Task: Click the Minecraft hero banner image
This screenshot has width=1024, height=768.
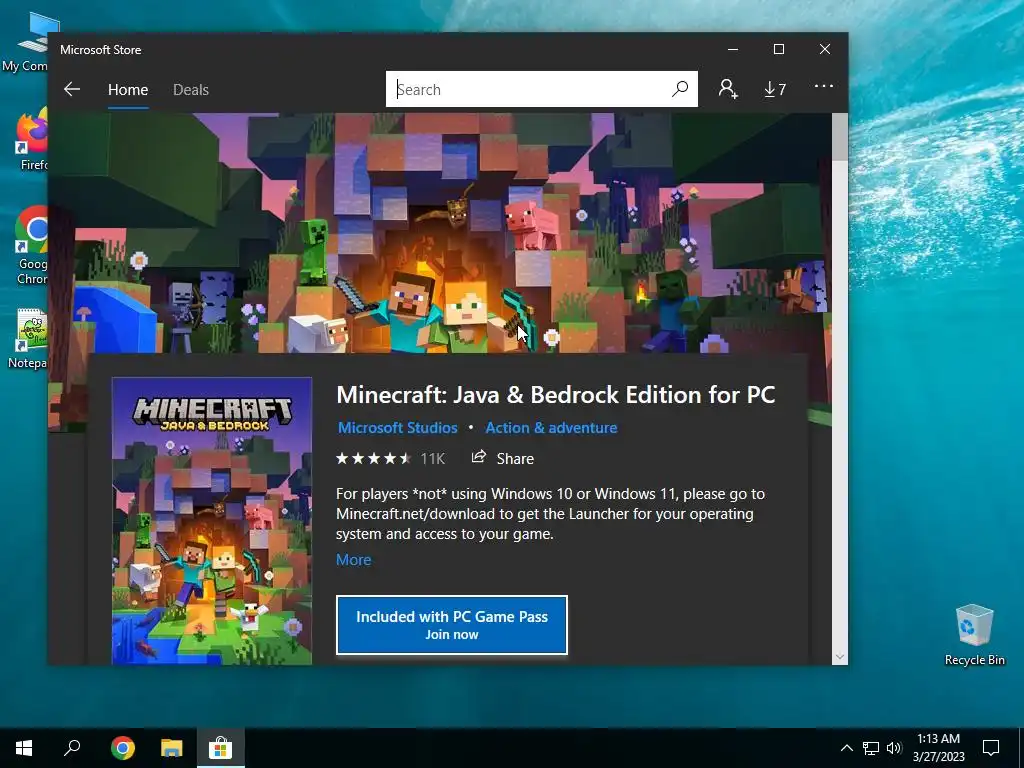Action: pos(440,233)
